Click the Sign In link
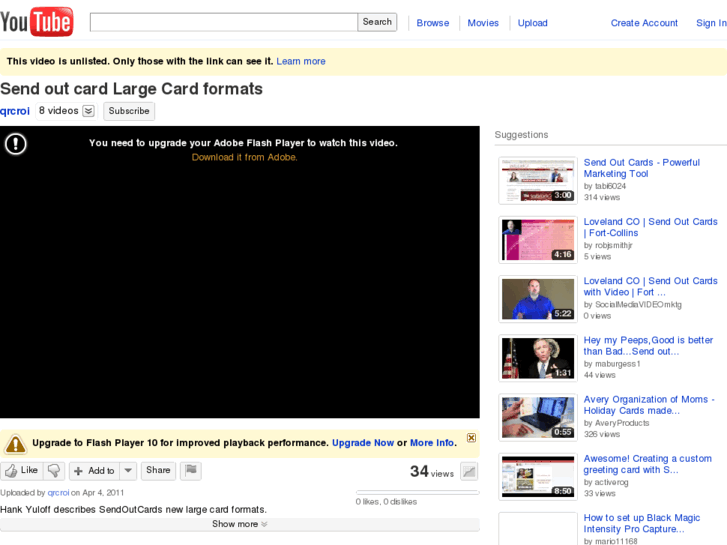Screen dimensions: 727x545 pos(711,23)
